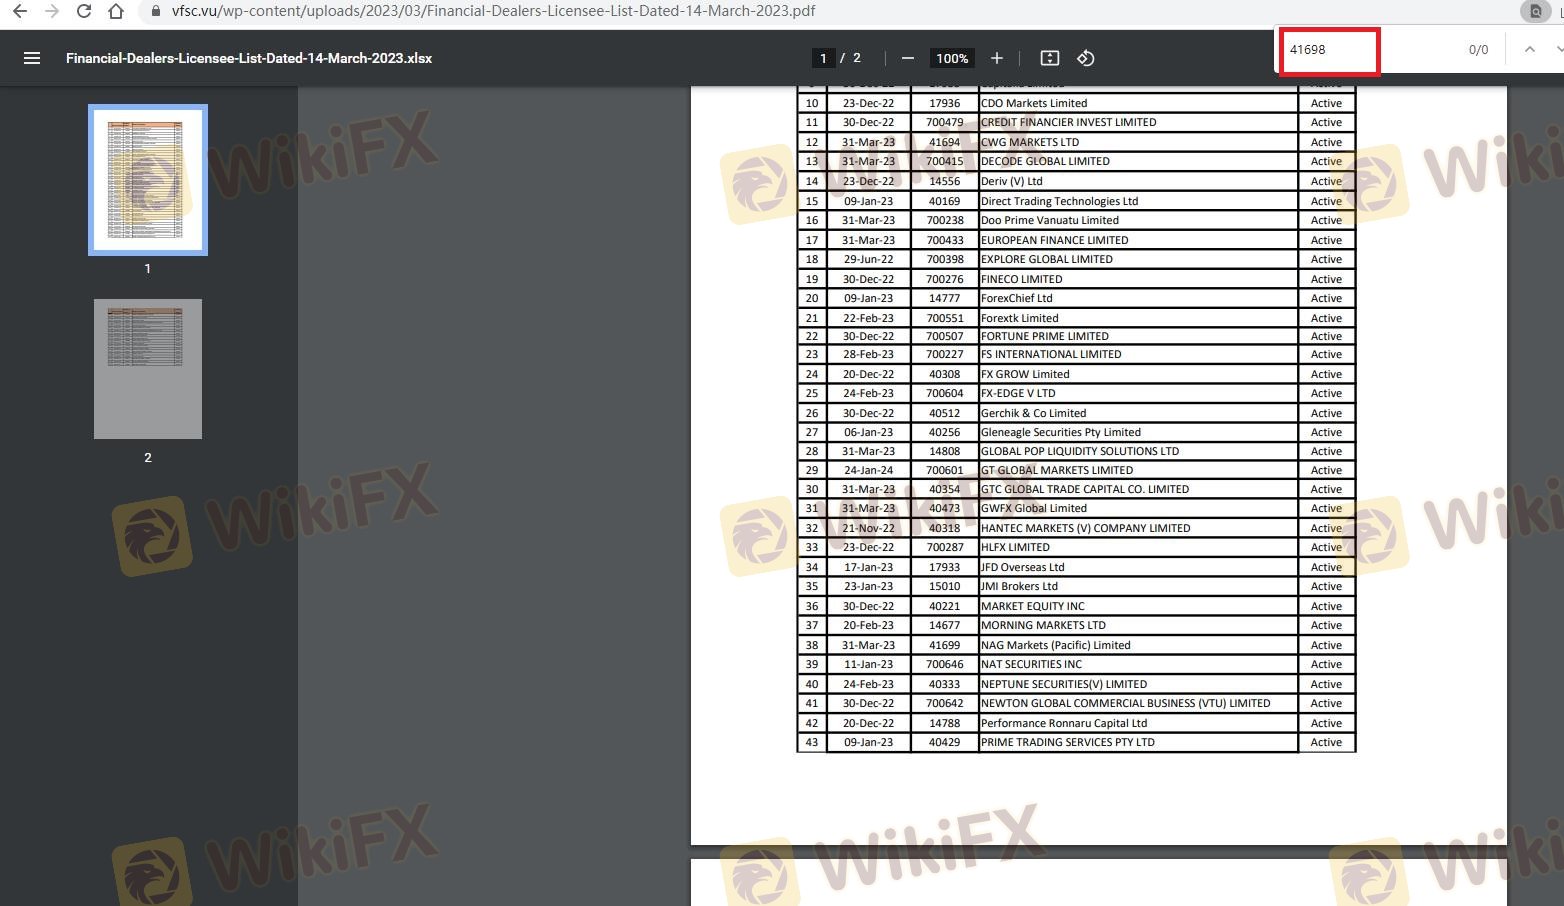The height and width of the screenshot is (906, 1564).
Task: Click the forward navigation arrow
Action: [52, 11]
